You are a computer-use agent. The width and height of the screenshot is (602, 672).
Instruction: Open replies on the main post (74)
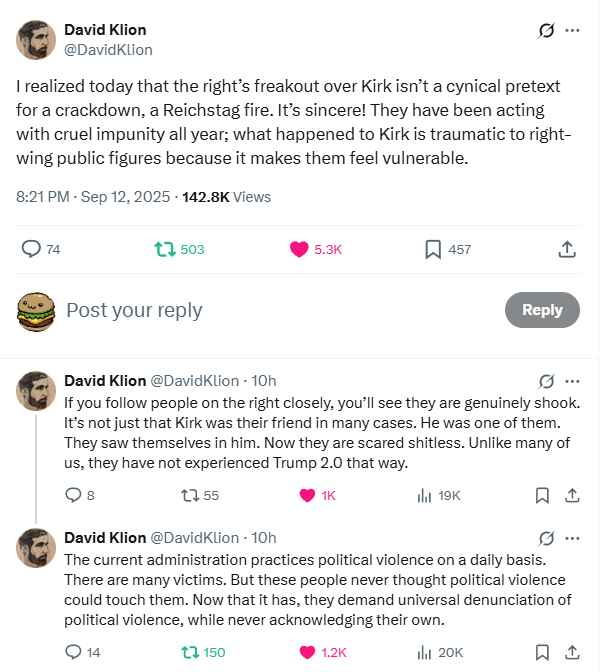click(30, 249)
